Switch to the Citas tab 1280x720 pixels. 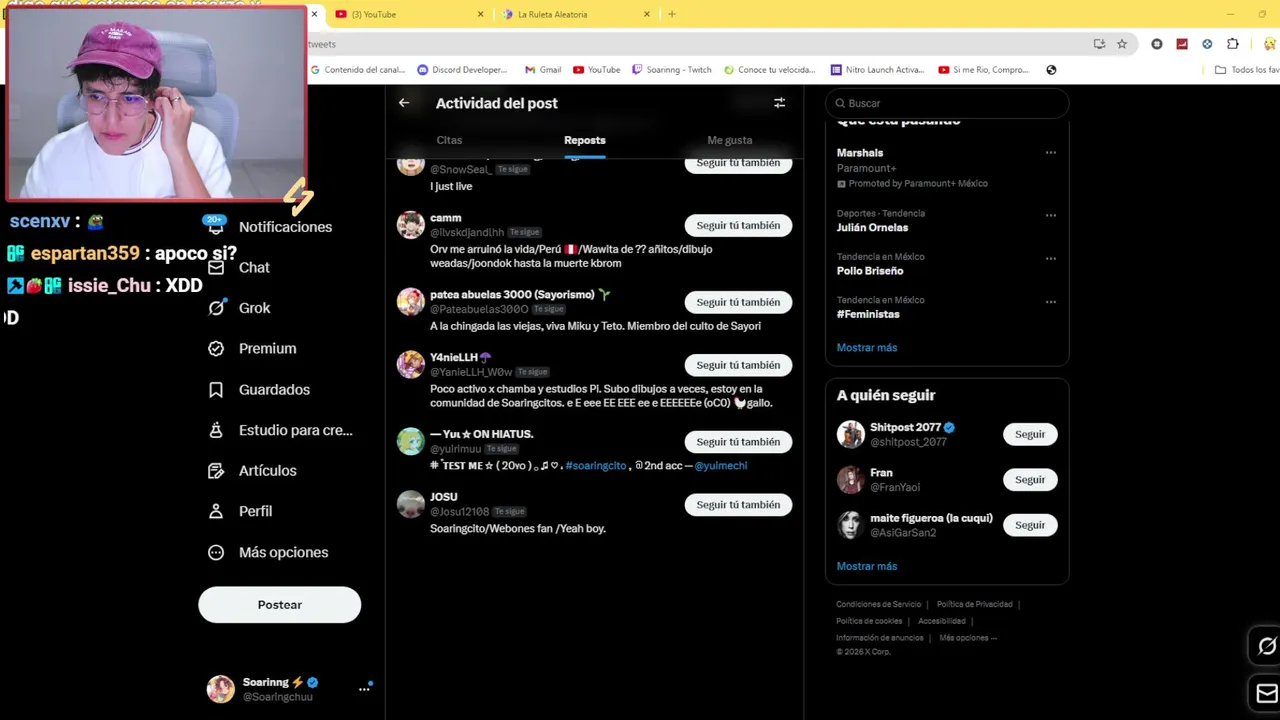pos(449,140)
